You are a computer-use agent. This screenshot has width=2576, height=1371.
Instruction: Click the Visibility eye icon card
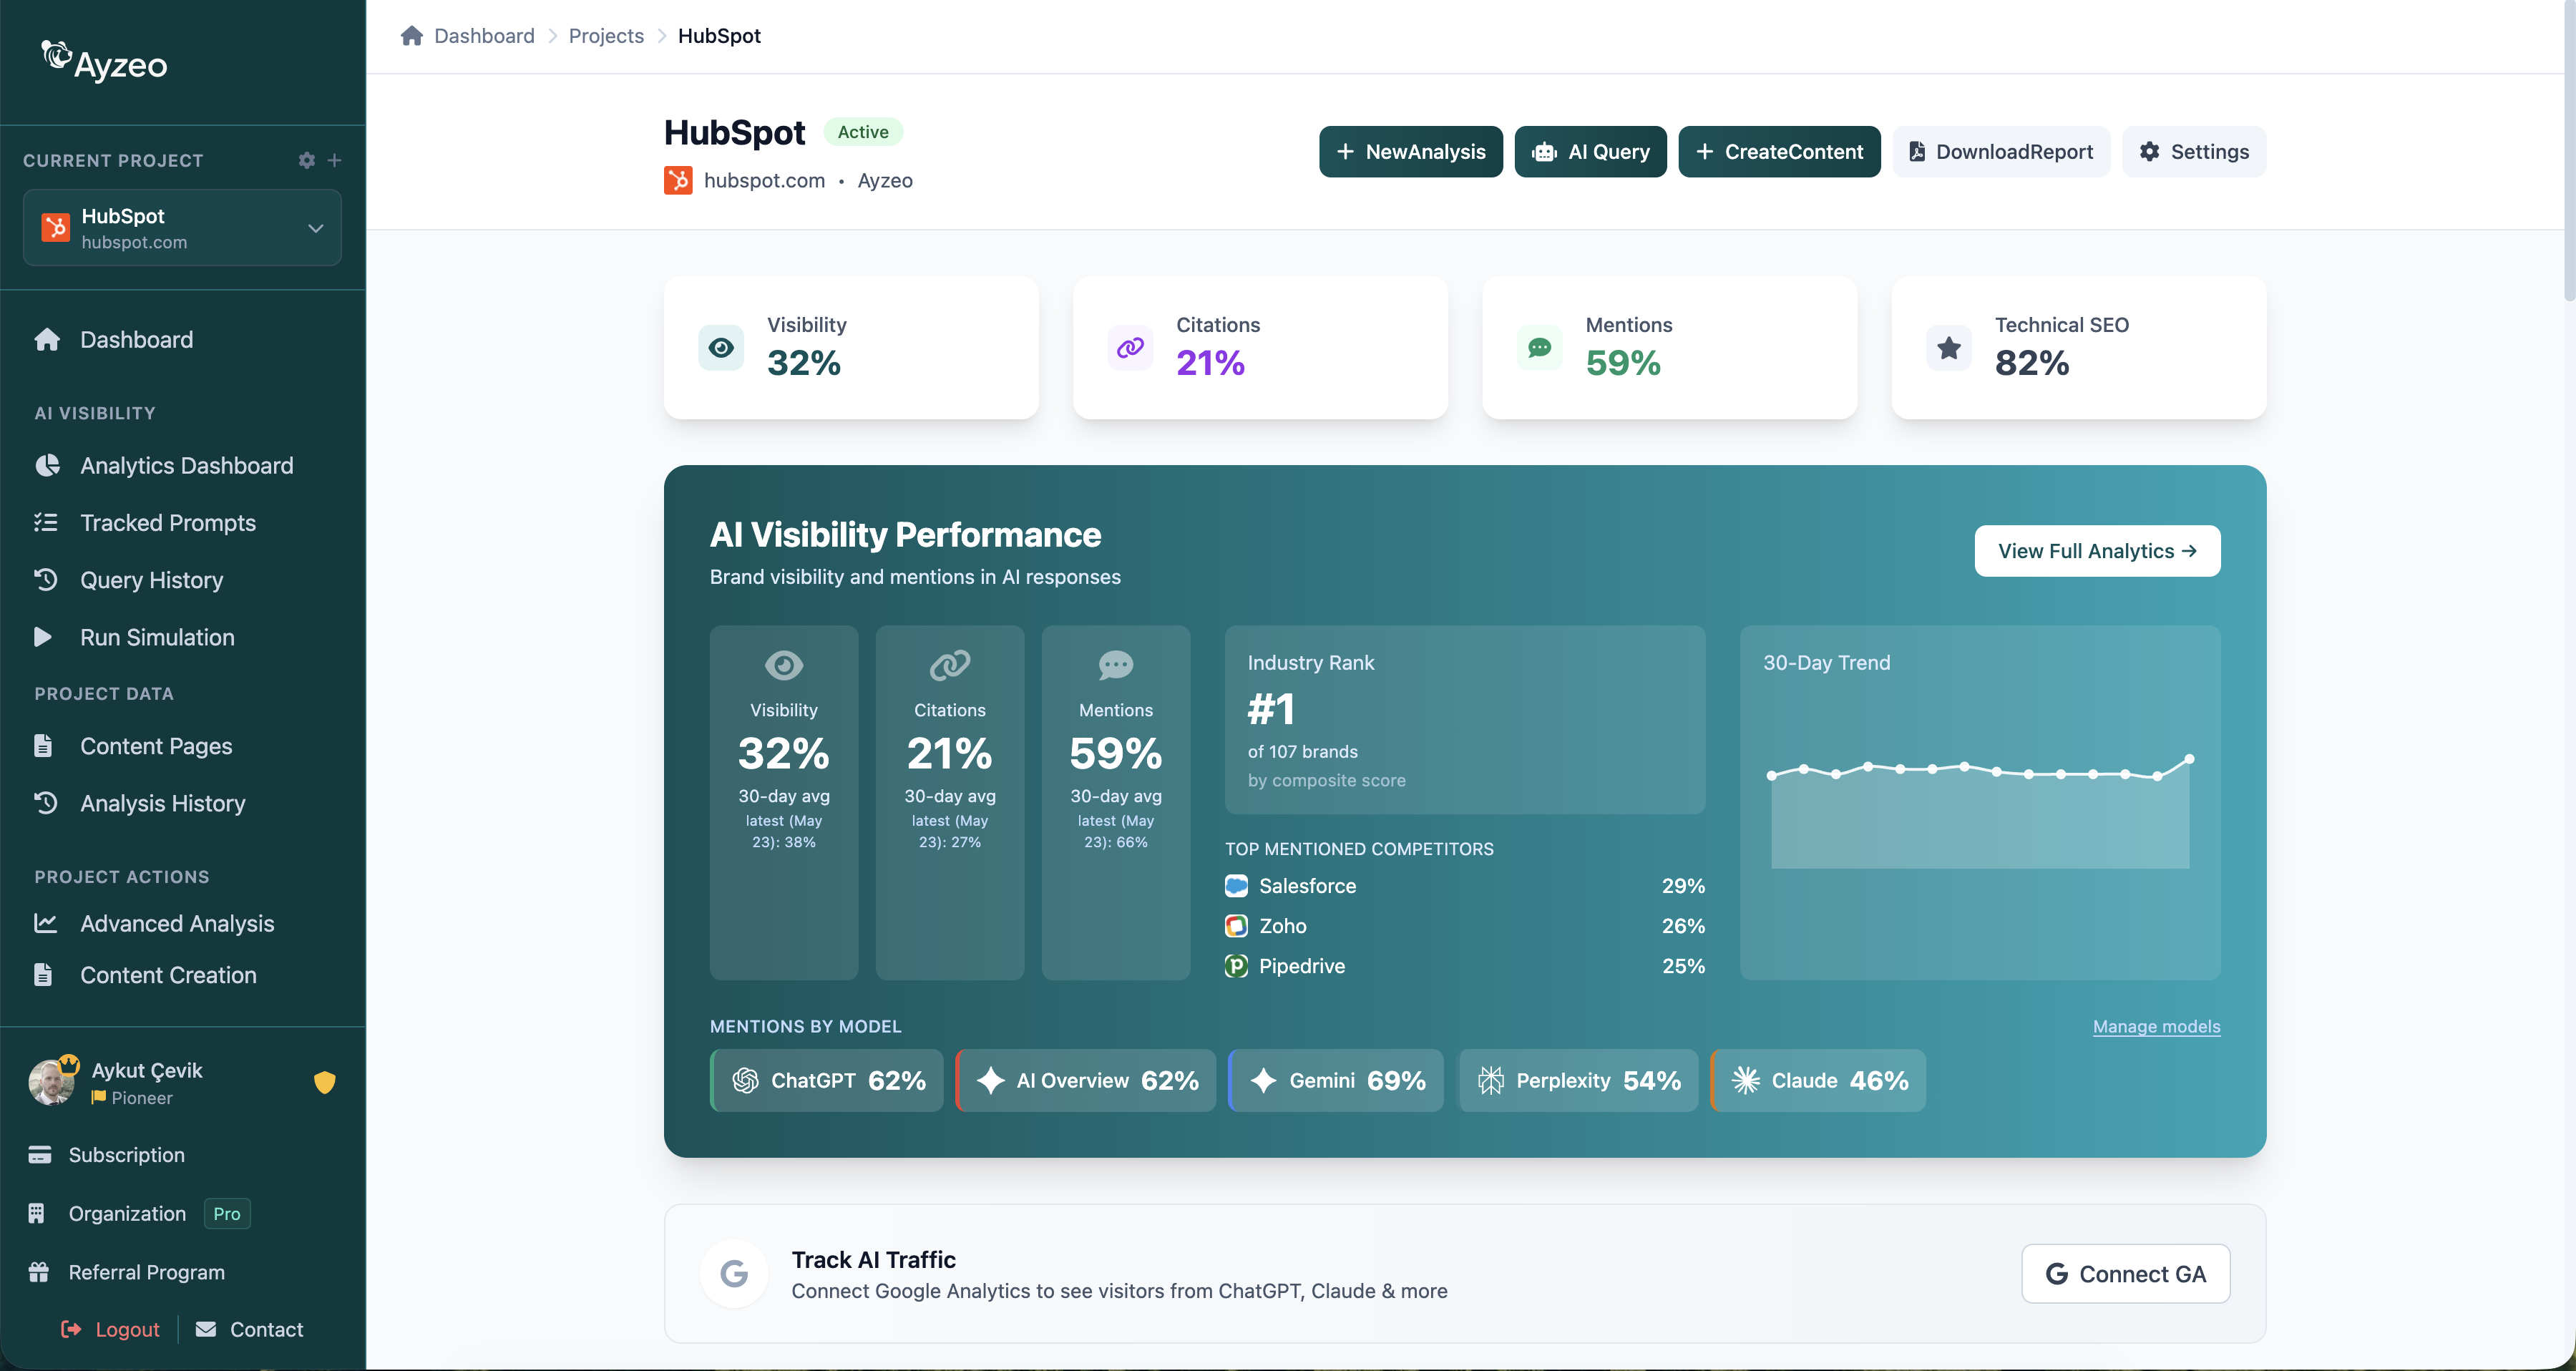[721, 348]
